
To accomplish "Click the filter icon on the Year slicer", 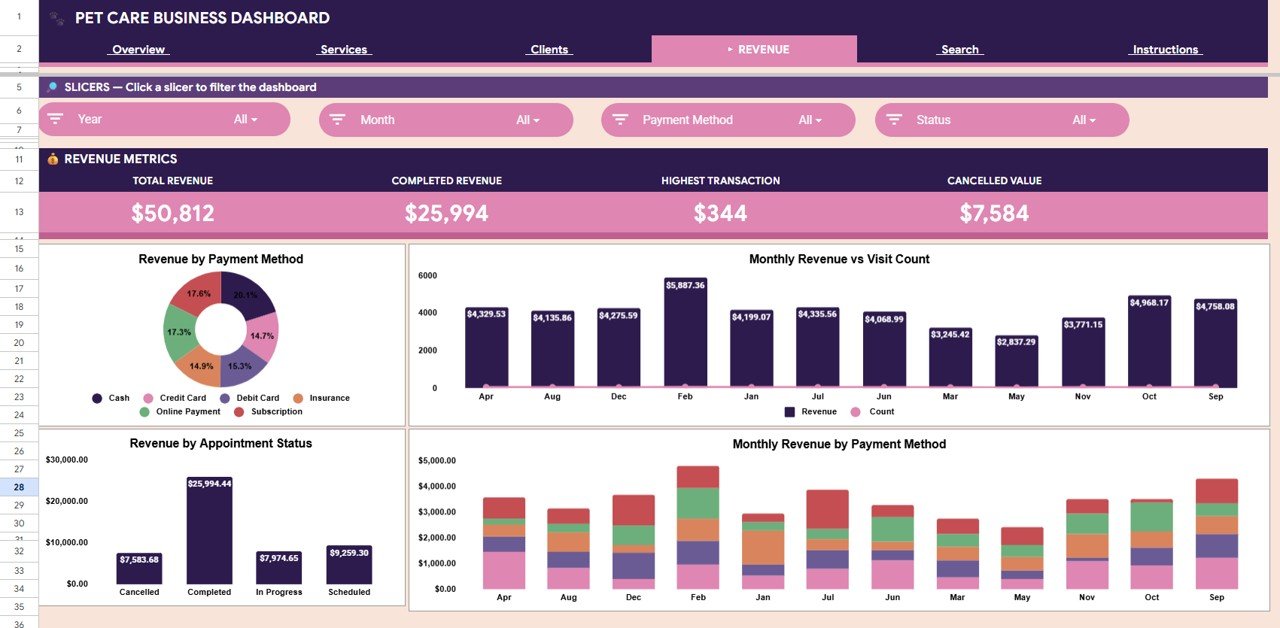I will (x=56, y=119).
